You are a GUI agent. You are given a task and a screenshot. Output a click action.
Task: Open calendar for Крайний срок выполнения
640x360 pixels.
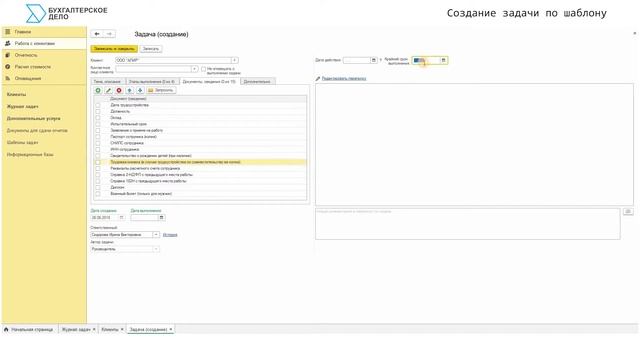pos(444,60)
